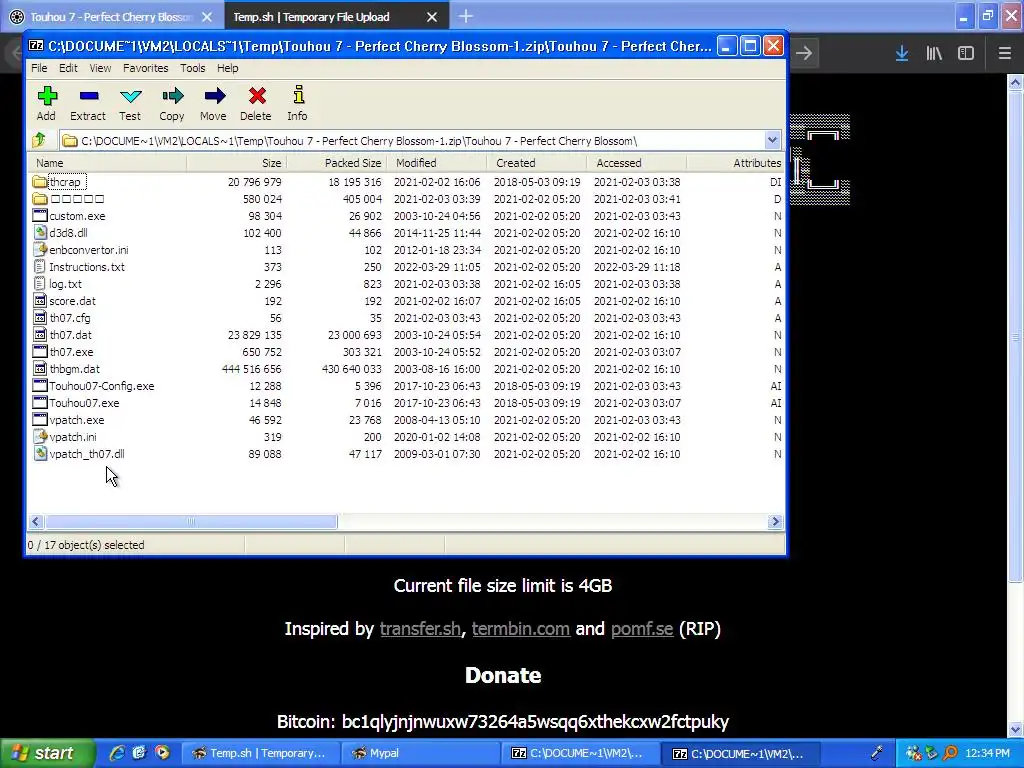The image size is (1024, 768).
Task: Open the pomf.se link
Action: pyautogui.click(x=642, y=629)
